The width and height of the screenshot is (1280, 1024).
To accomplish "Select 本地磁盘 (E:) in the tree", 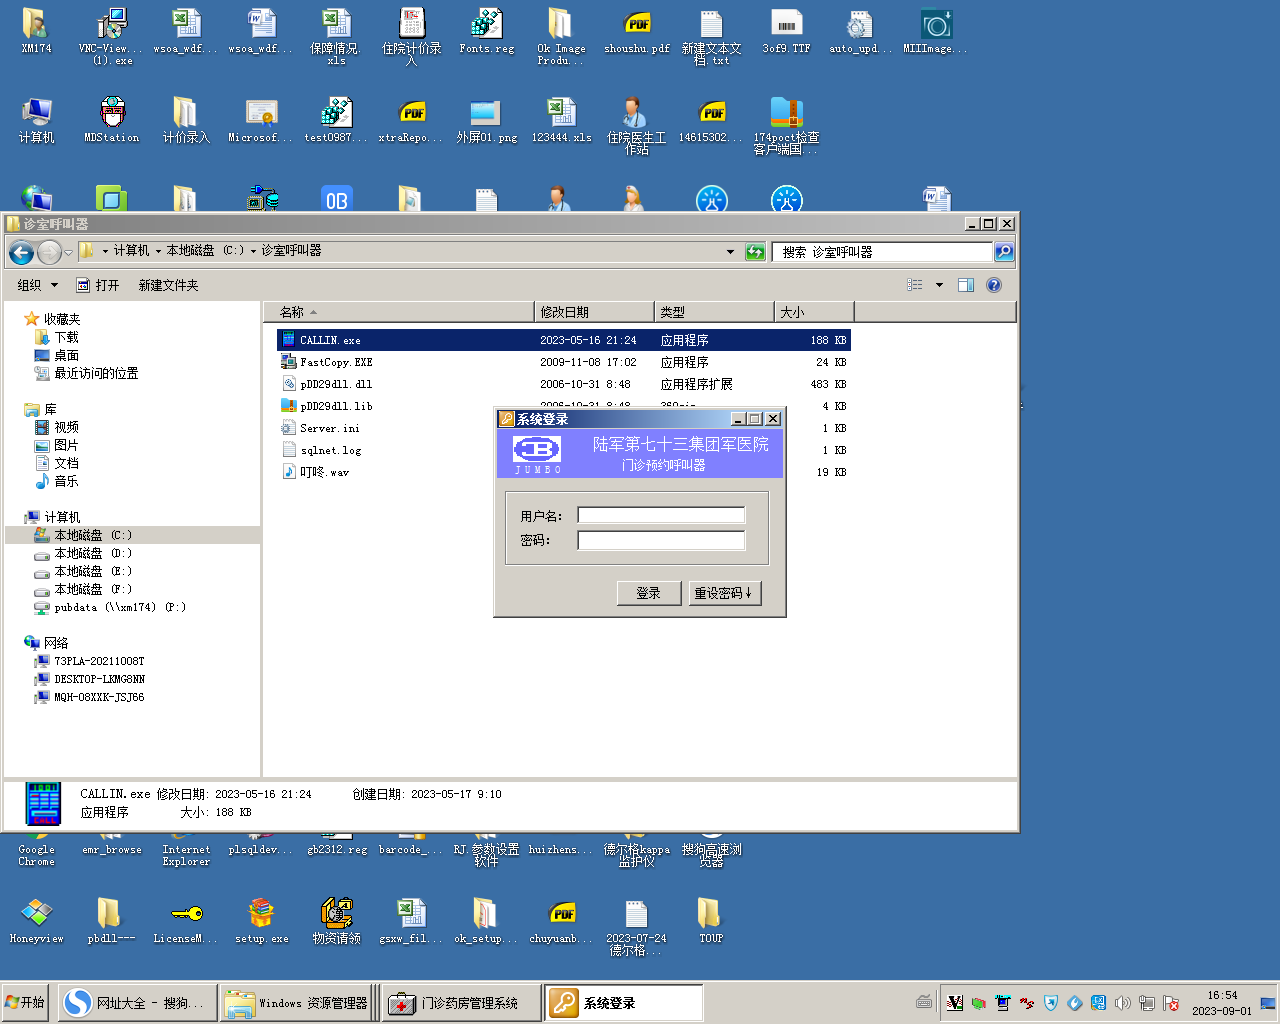I will click(x=83, y=571).
